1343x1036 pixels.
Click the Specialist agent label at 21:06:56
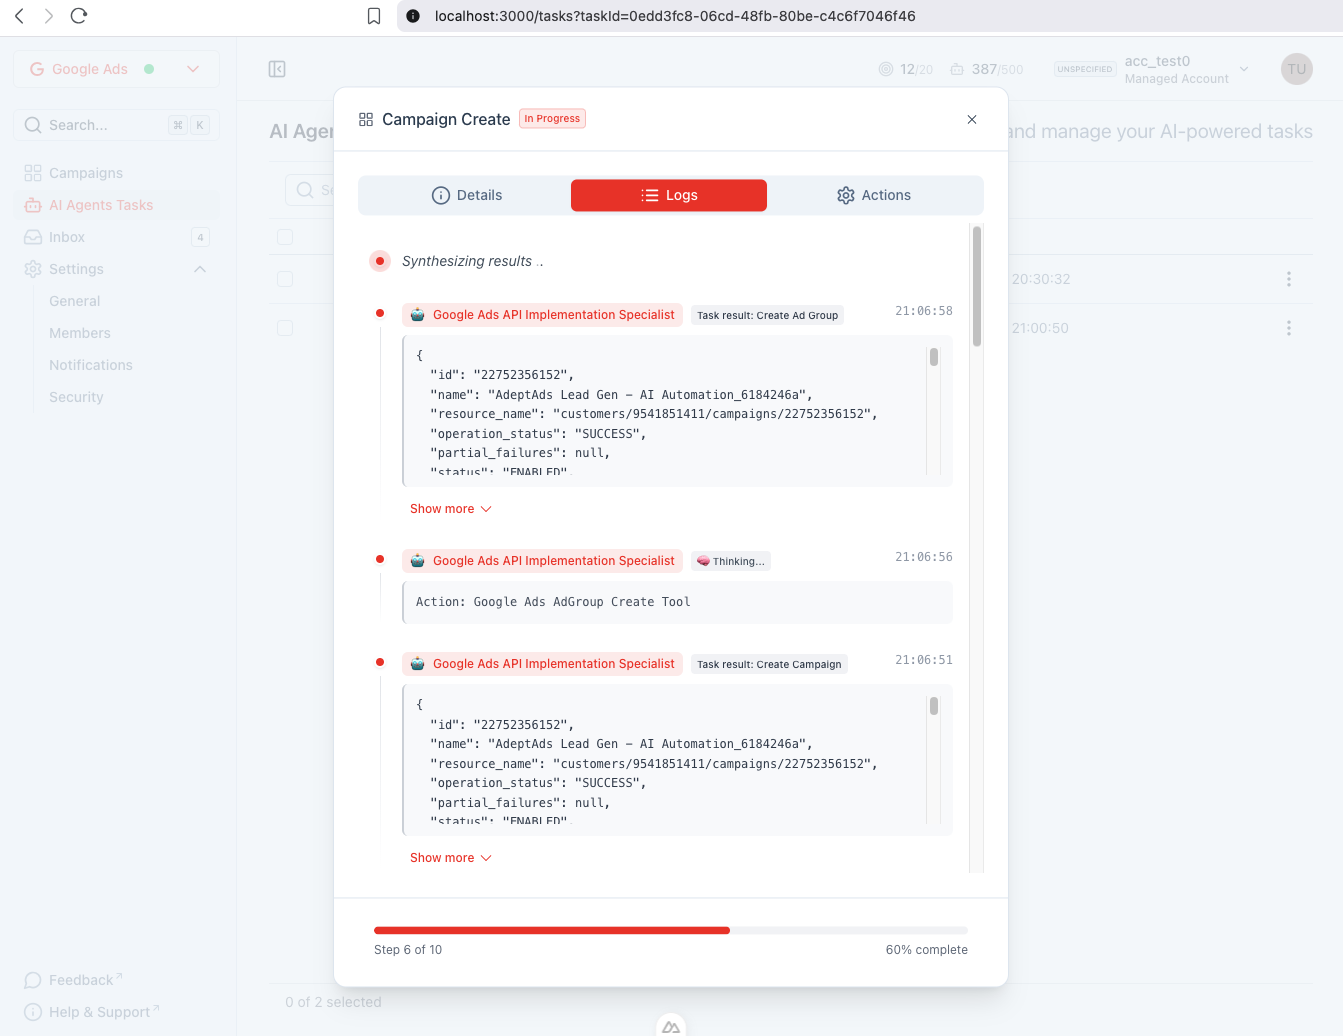point(543,561)
